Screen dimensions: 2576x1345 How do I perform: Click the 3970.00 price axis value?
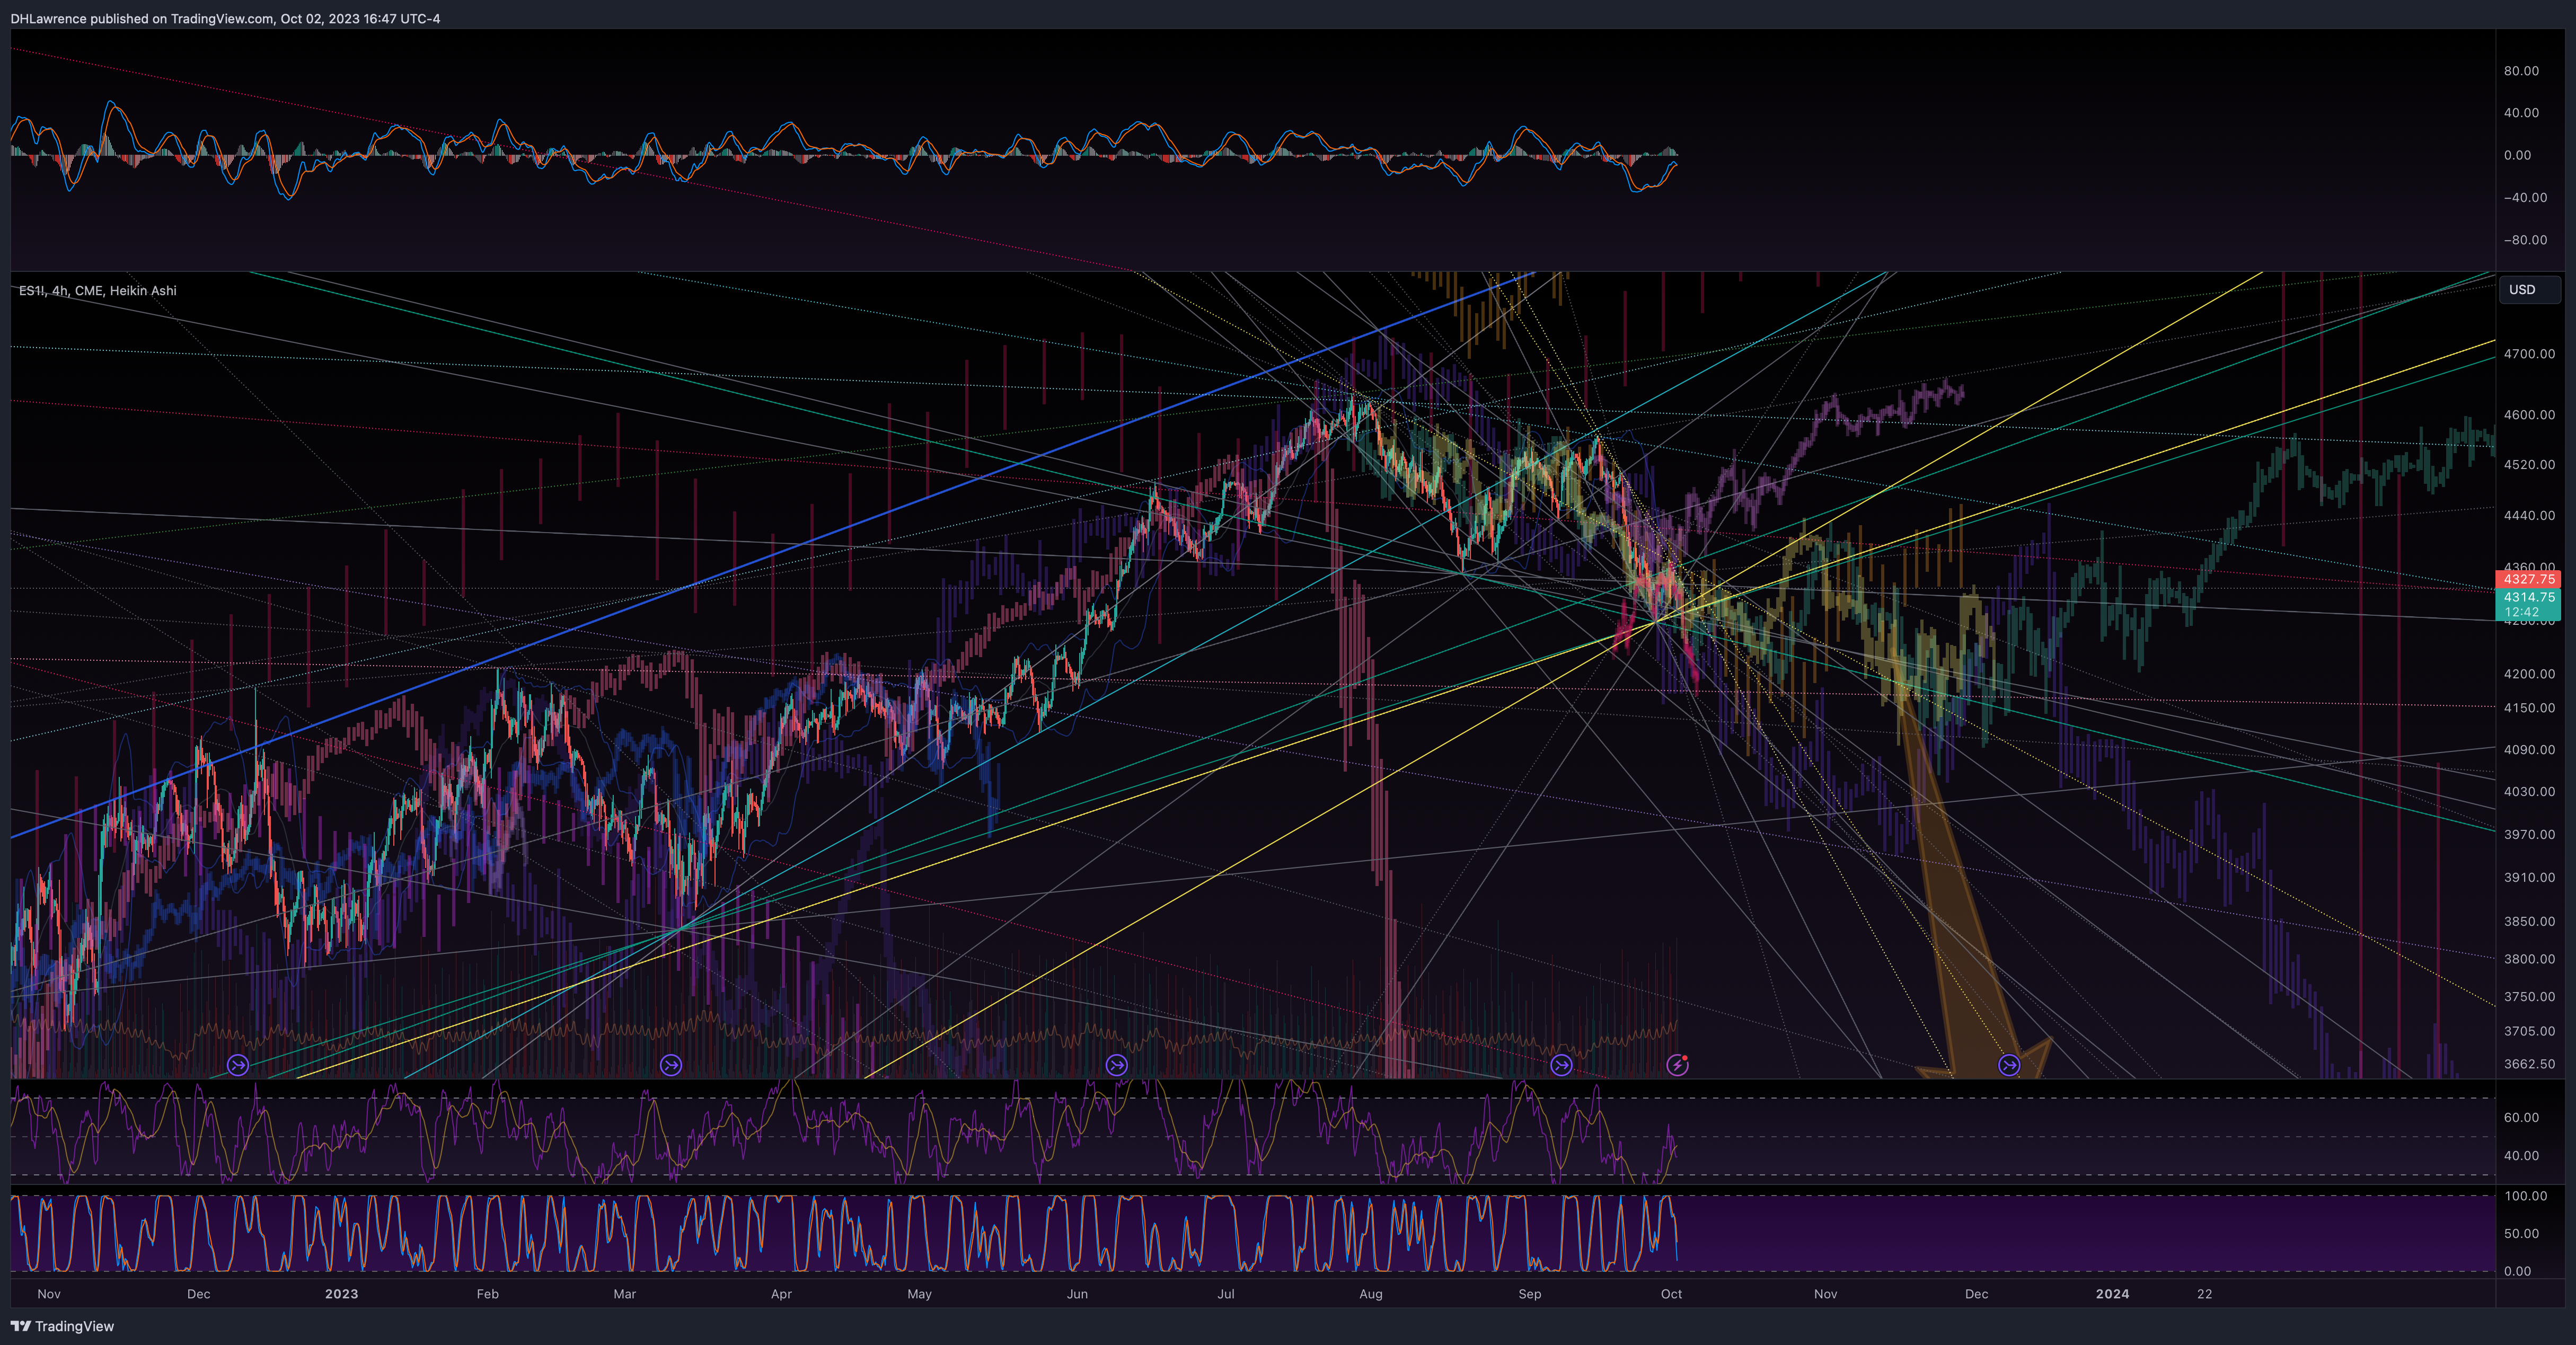2529,835
